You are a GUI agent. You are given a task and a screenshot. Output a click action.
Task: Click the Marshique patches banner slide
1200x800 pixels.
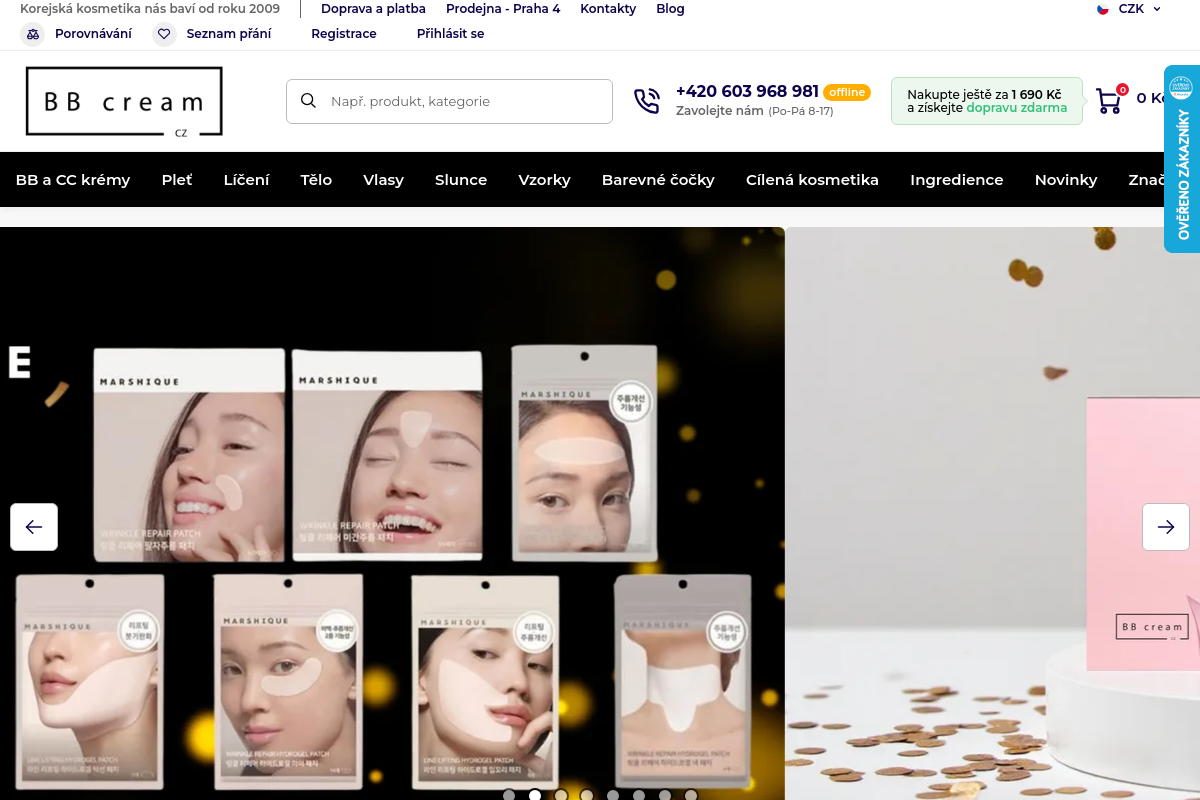(392, 513)
